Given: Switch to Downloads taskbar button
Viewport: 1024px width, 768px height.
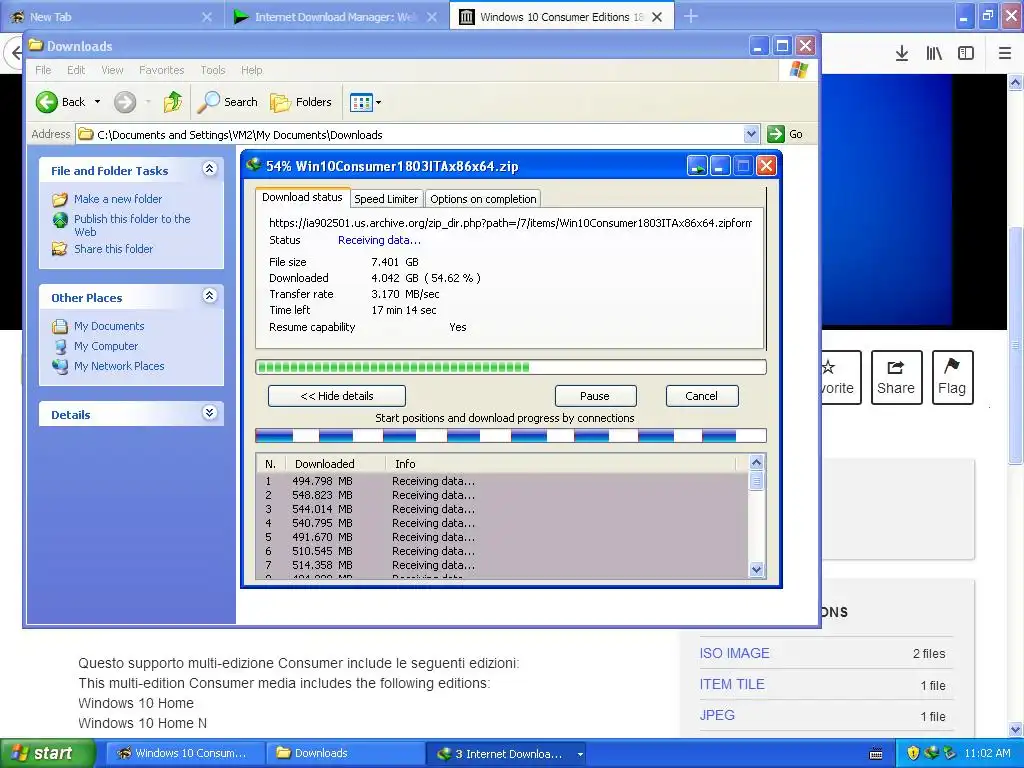Looking at the screenshot, I should 346,754.
